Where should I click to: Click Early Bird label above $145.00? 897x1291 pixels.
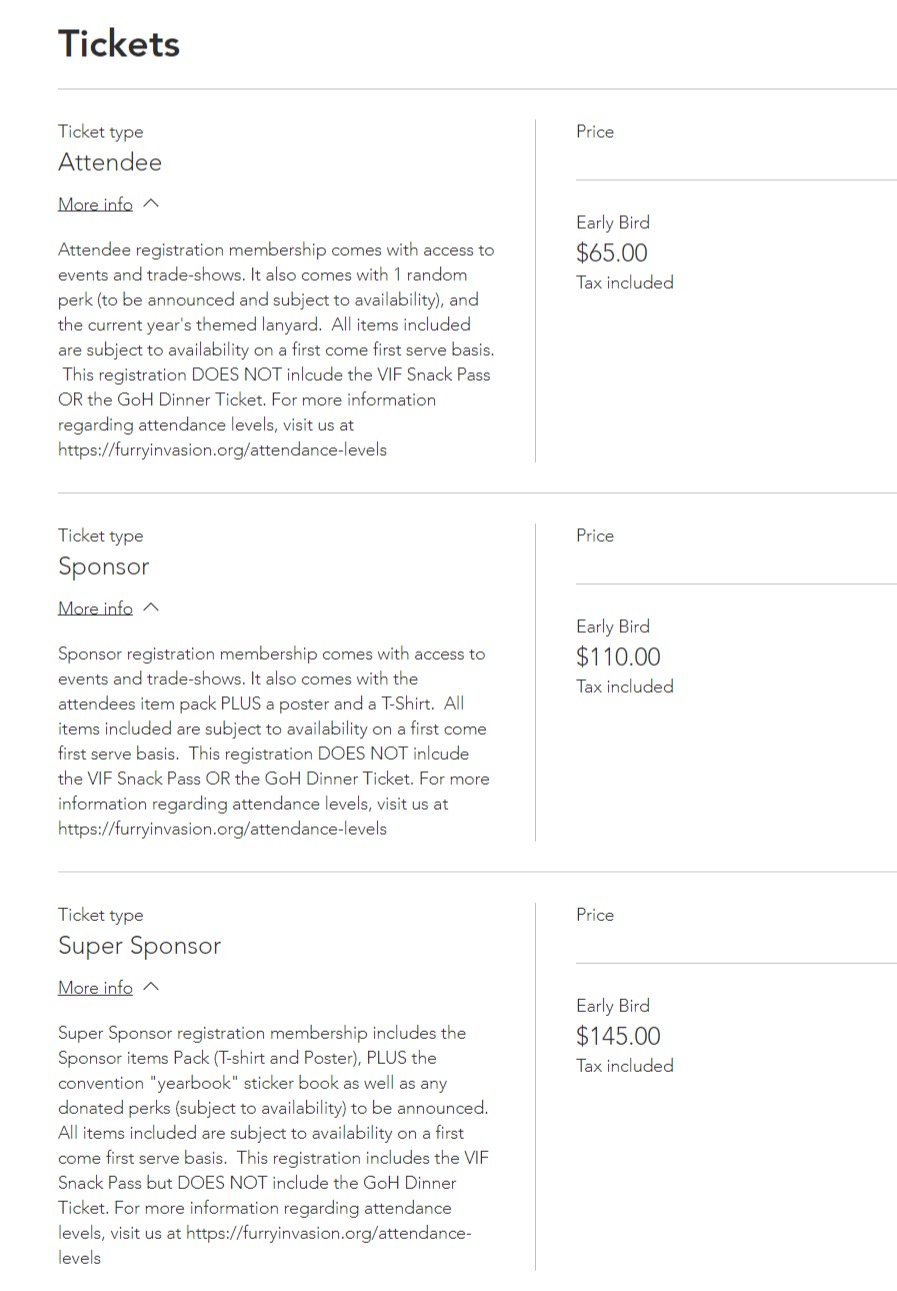click(x=612, y=1006)
